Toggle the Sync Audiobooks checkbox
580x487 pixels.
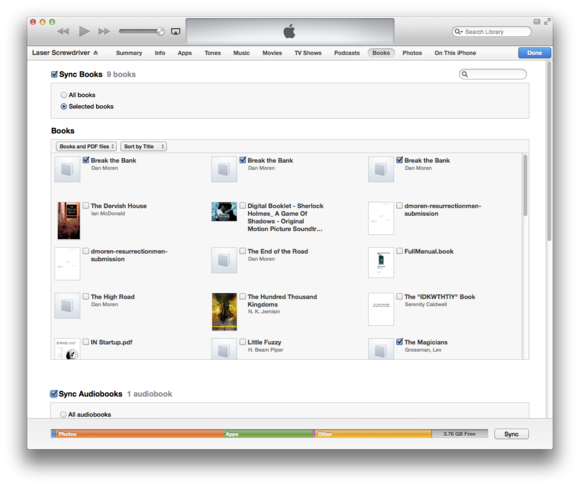click(54, 394)
